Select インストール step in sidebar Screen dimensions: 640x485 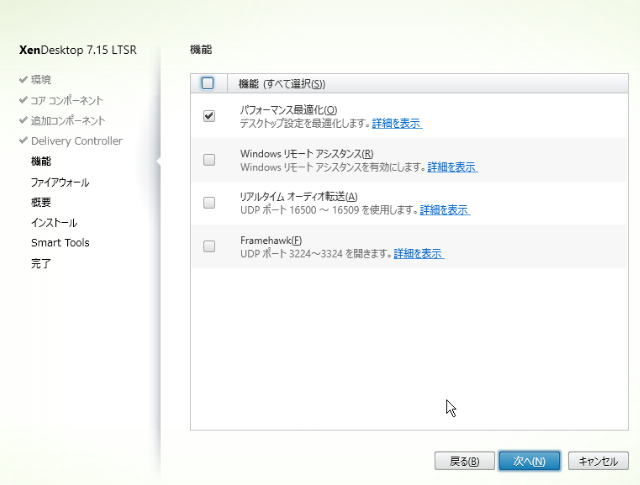(54, 222)
